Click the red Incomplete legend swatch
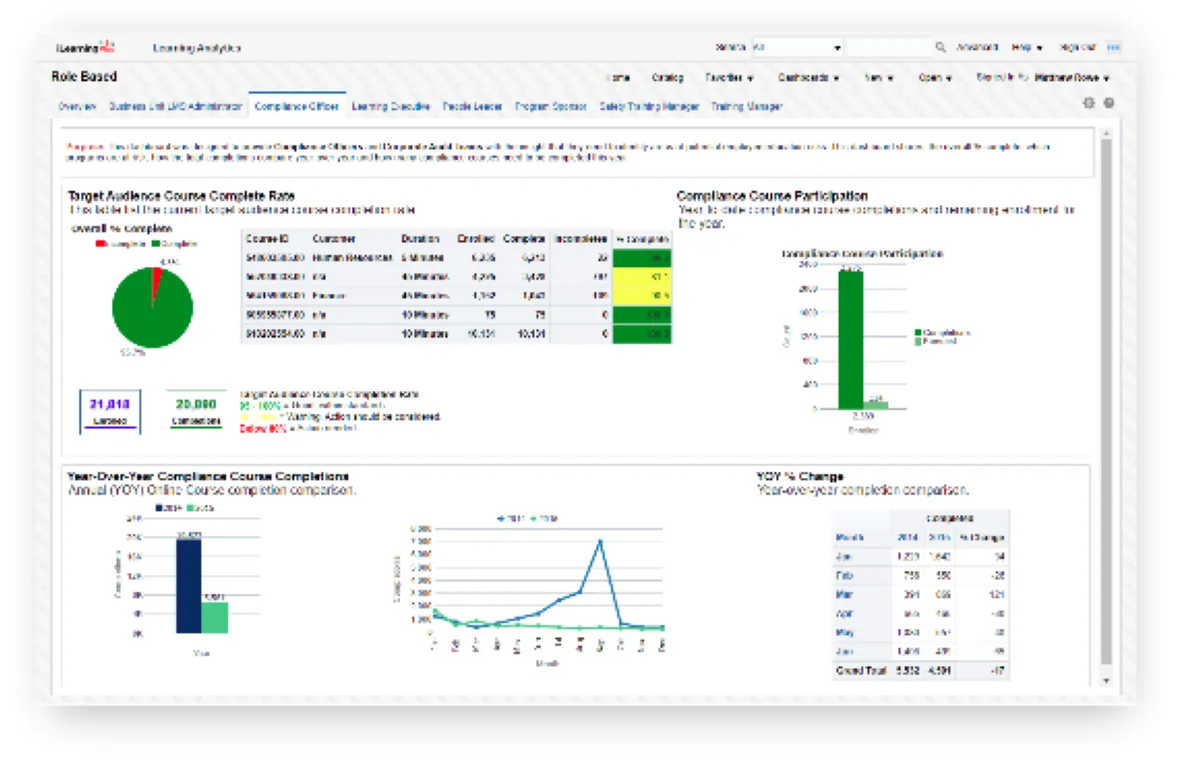The height and width of the screenshot is (763, 1200). tap(100, 242)
